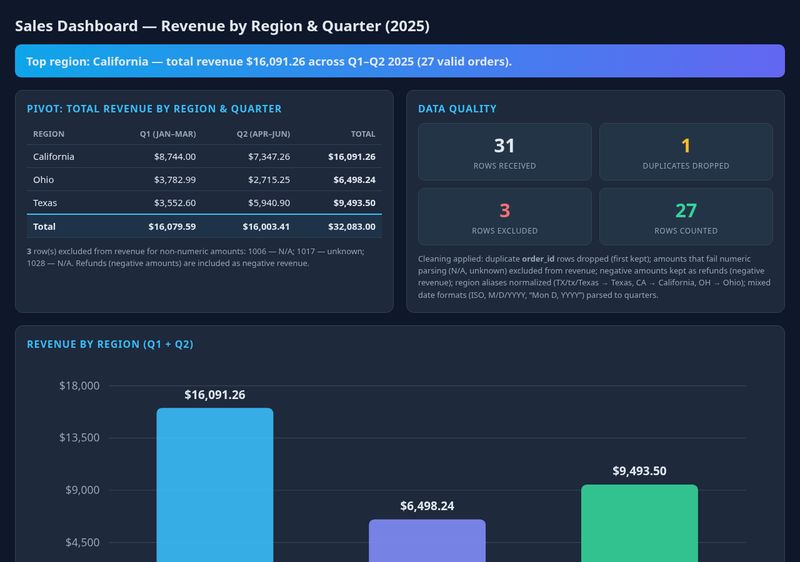800x562 pixels.
Task: Click grand total $32,083.00
Action: pos(352,226)
